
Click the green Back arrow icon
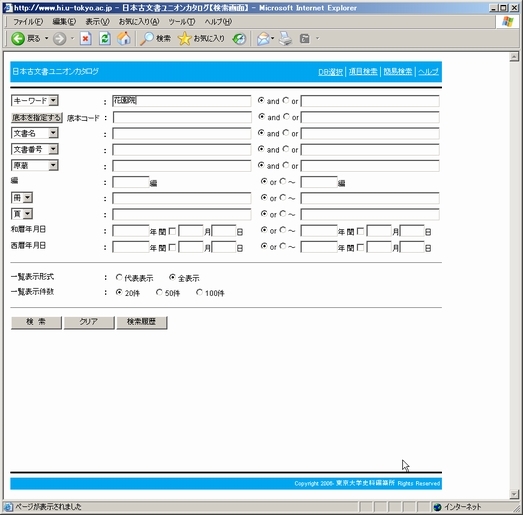click(x=18, y=39)
